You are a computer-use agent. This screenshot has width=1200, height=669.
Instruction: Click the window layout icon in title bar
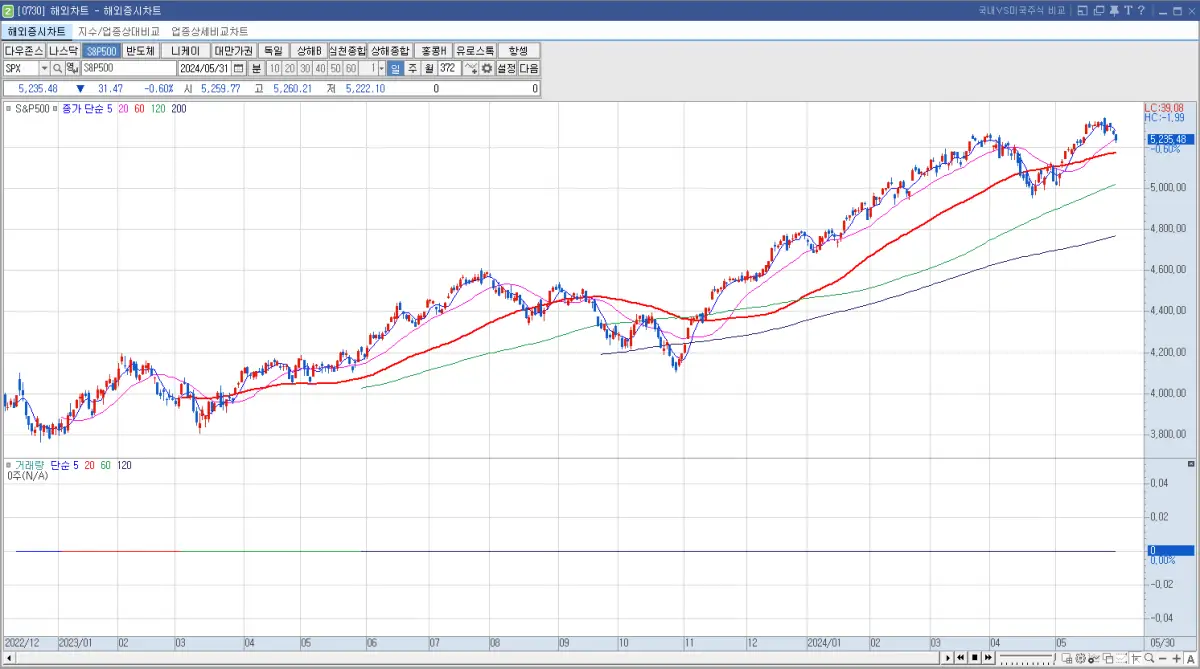click(x=1082, y=10)
